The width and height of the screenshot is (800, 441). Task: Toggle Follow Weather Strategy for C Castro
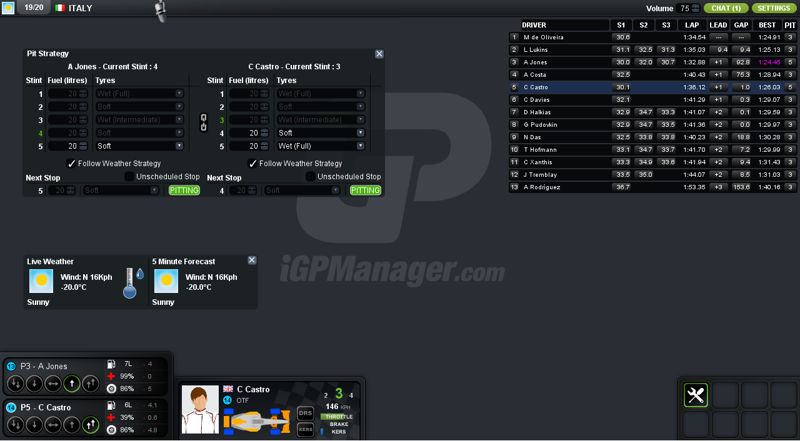(x=251, y=163)
